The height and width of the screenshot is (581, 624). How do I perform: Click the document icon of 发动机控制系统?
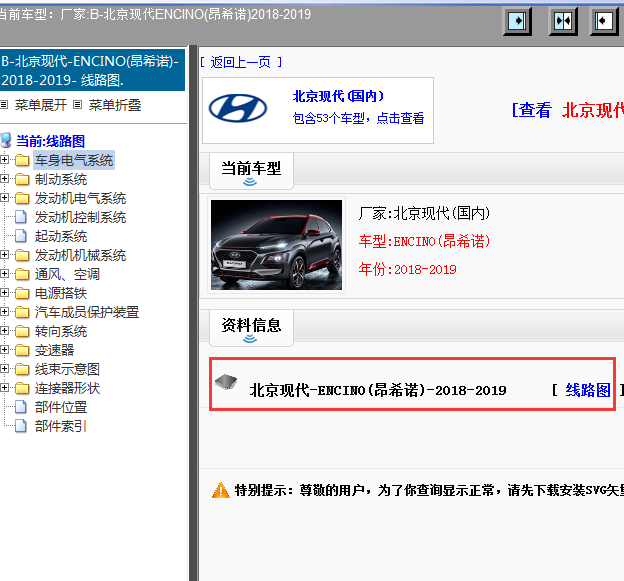tap(21, 217)
